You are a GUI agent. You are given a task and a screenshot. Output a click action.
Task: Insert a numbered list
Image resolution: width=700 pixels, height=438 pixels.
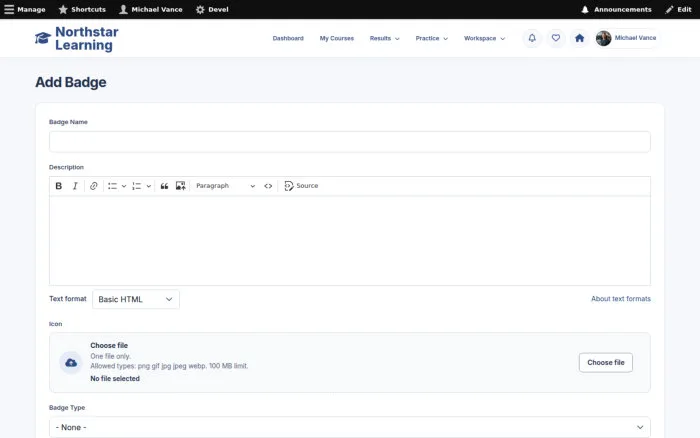(x=137, y=186)
